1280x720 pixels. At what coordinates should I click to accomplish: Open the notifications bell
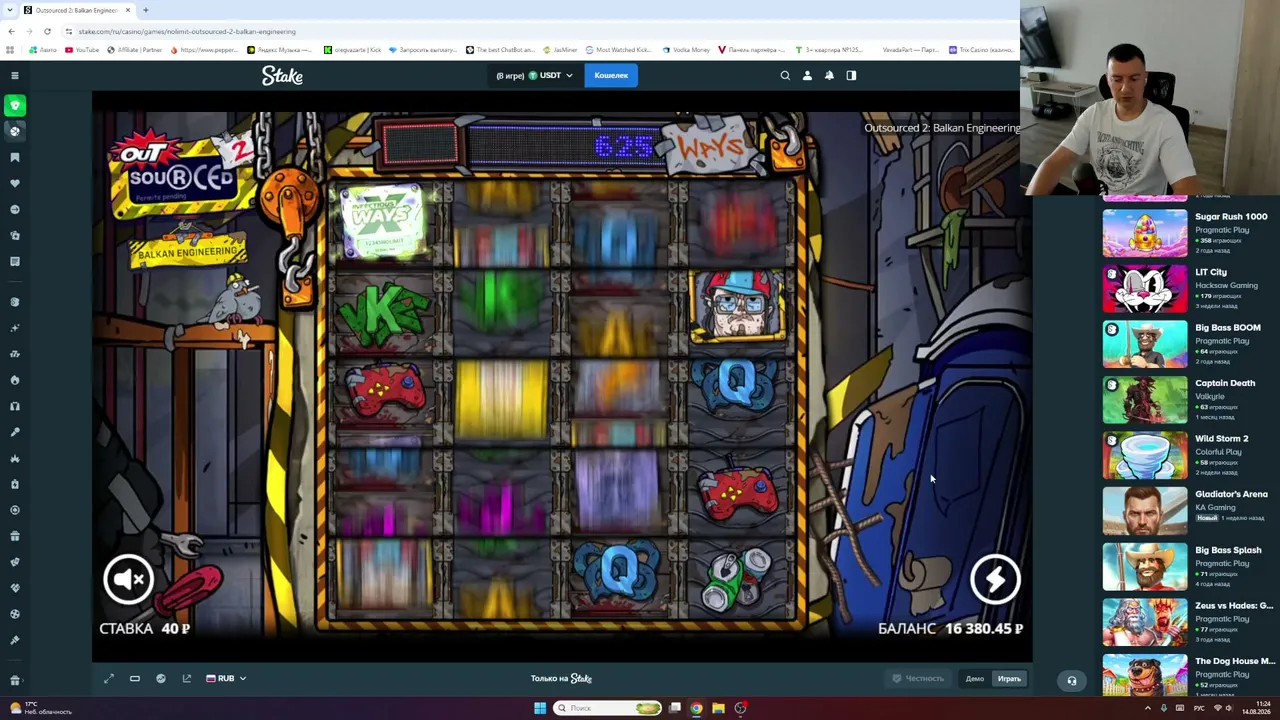[829, 75]
